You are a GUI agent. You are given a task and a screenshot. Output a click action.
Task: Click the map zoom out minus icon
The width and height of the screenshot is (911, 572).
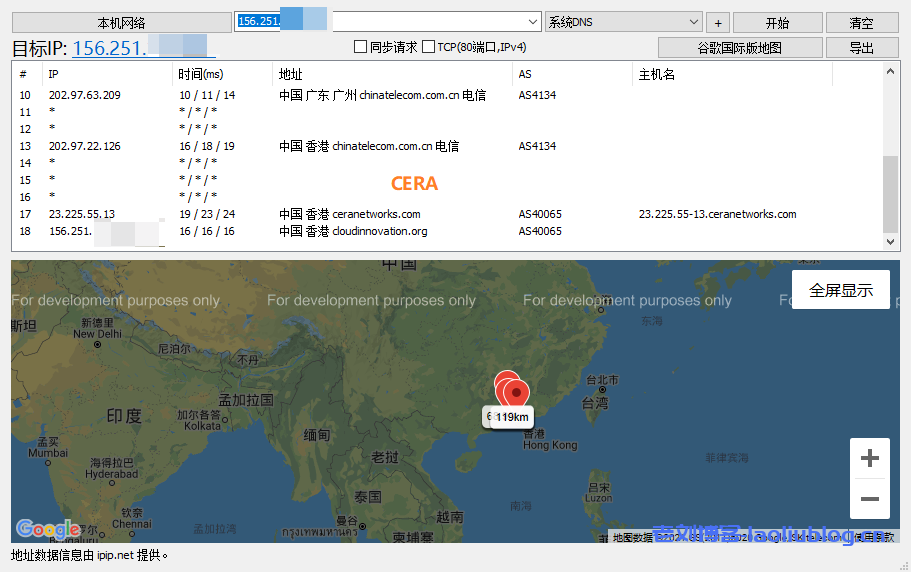[869, 499]
